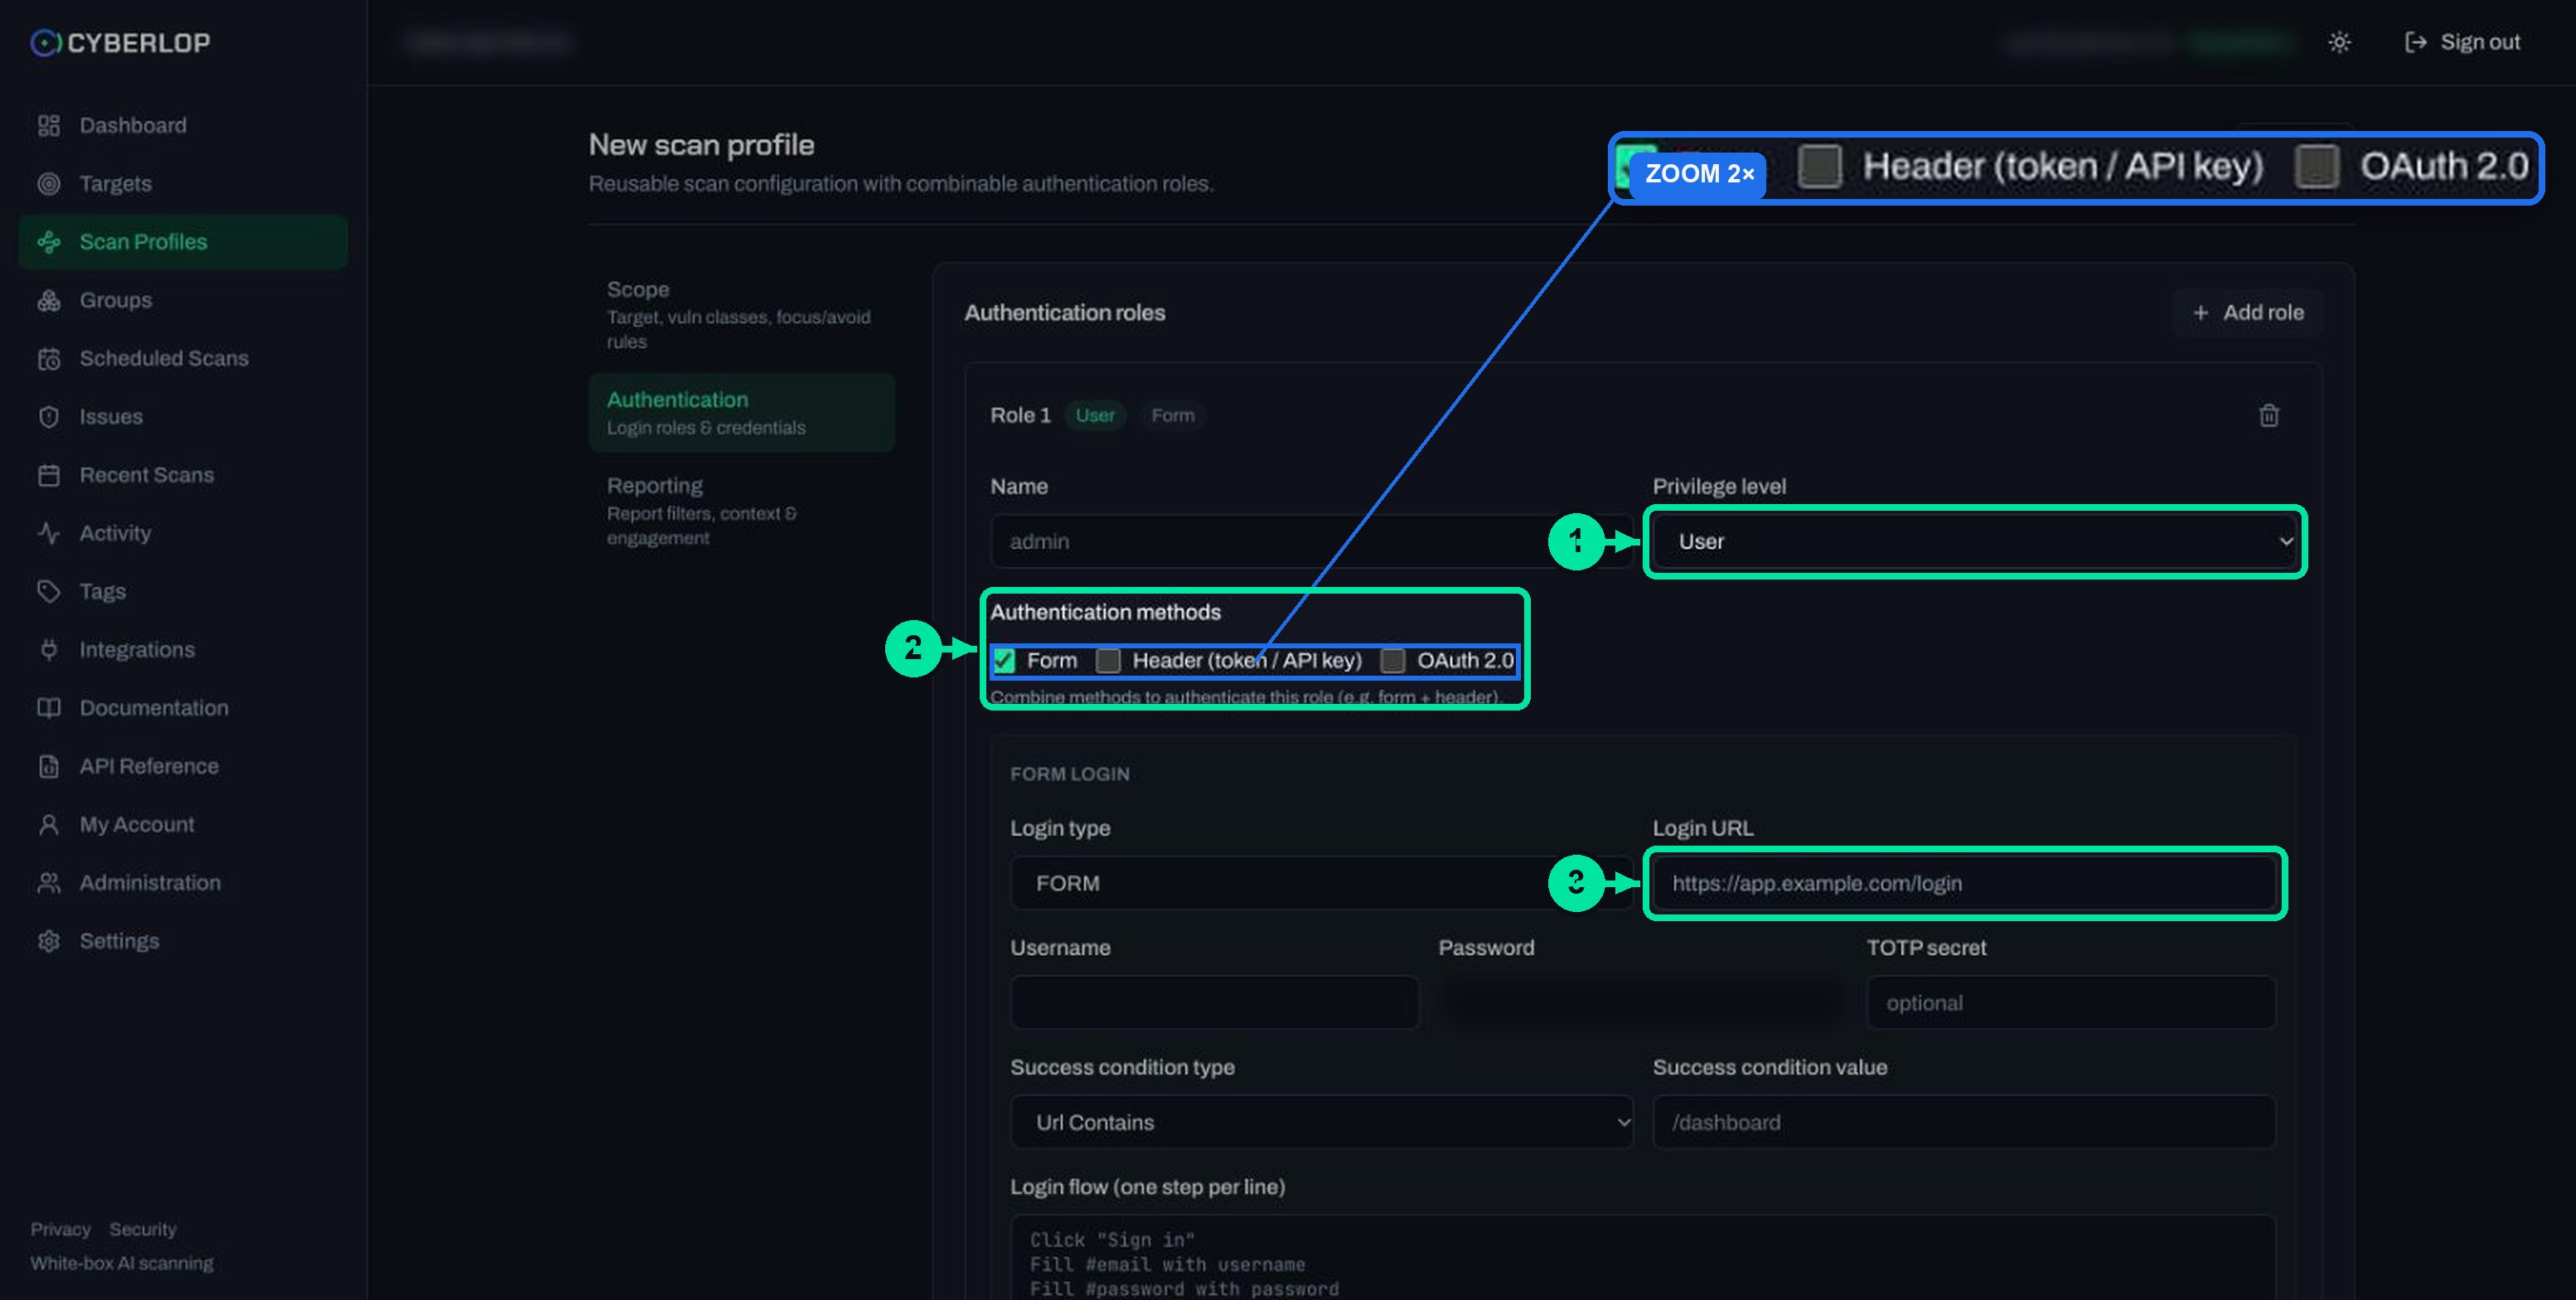Image resolution: width=2576 pixels, height=1300 pixels.
Task: Delete Role 1 with trash icon
Action: click(2268, 416)
